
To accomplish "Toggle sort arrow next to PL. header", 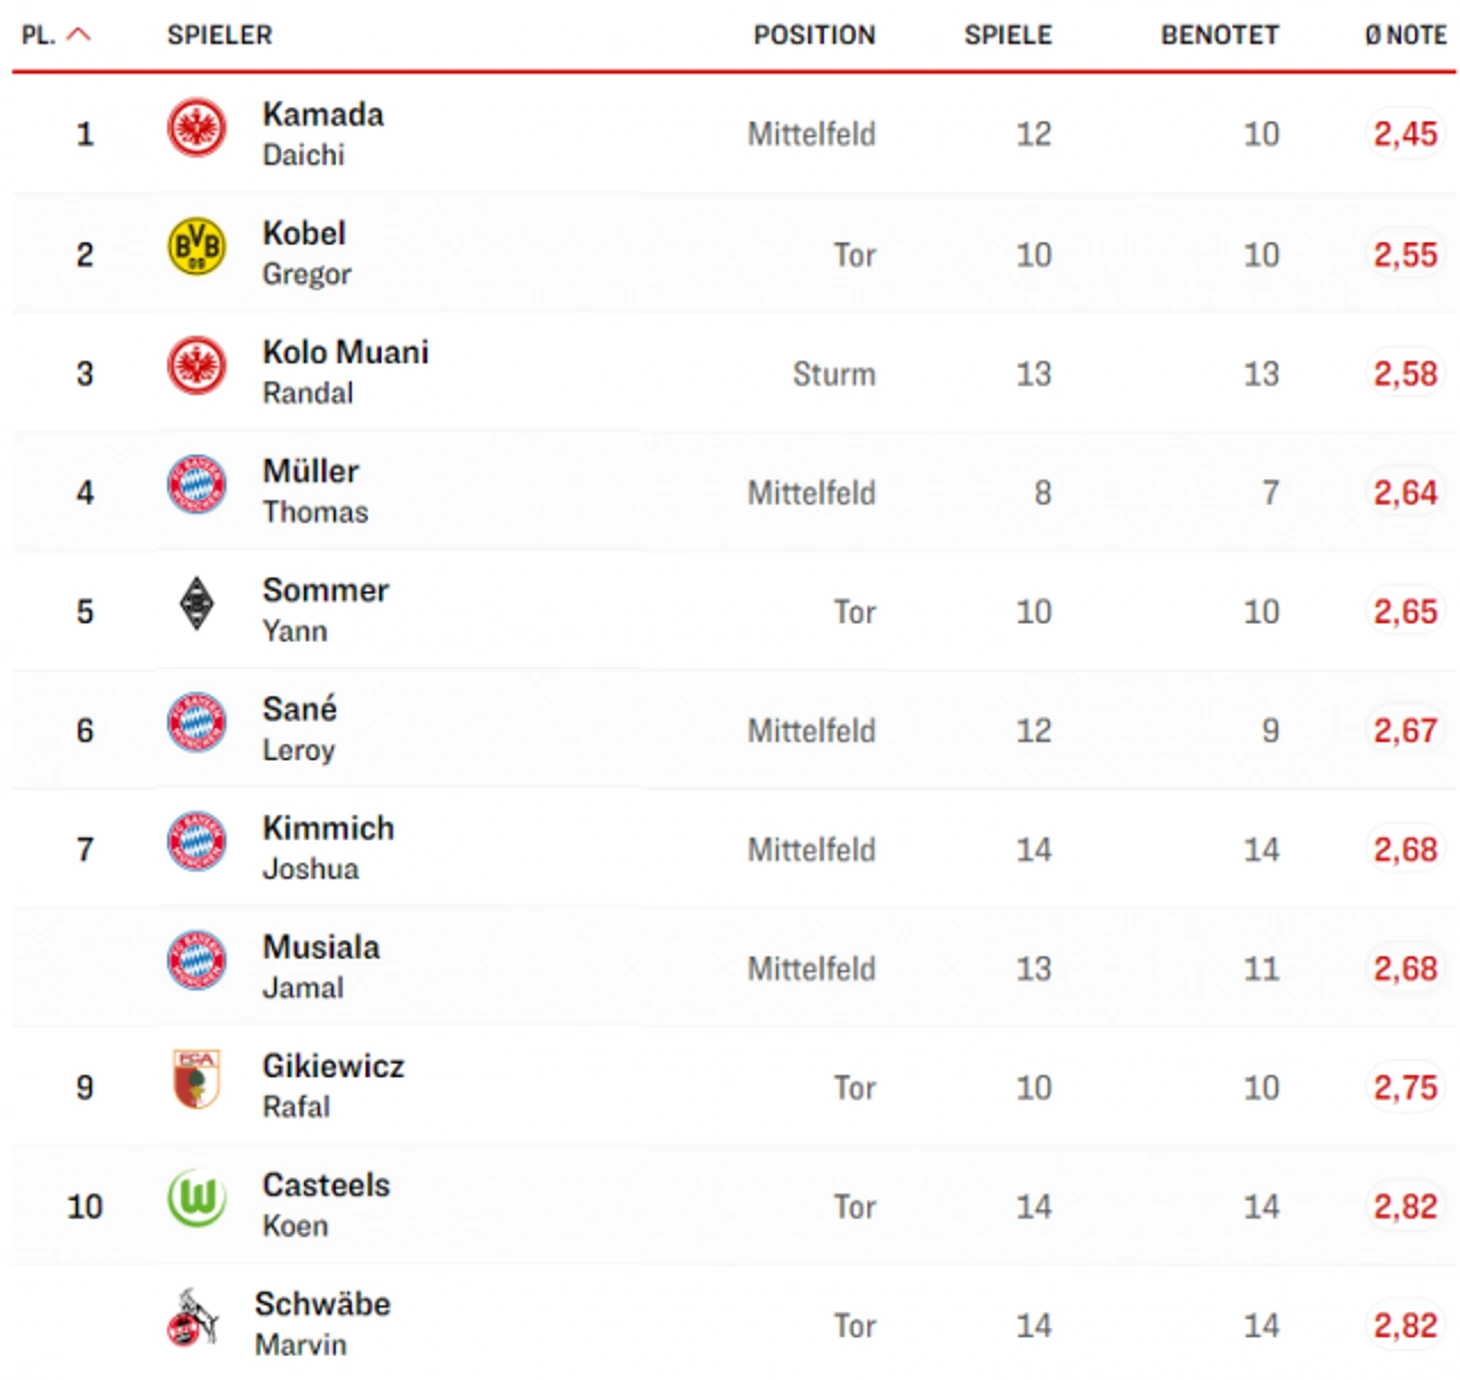I will point(78,35).
